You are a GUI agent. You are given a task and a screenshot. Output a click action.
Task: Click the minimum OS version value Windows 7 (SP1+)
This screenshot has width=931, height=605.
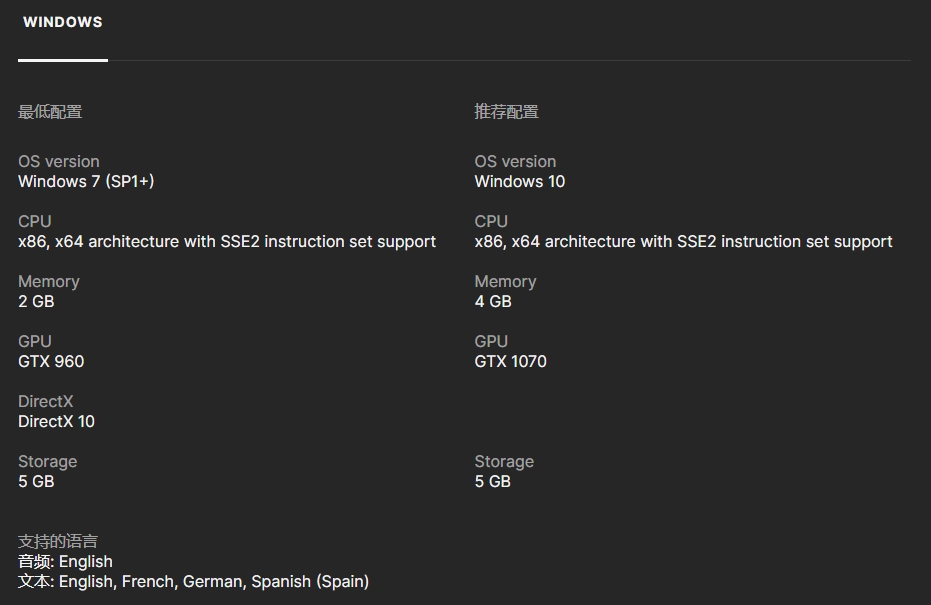pos(86,181)
